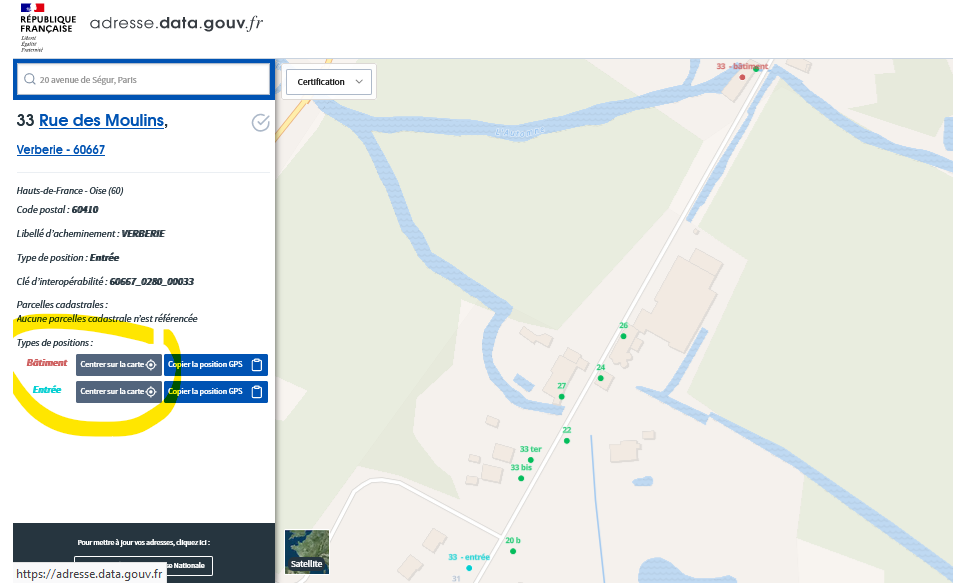Click the Hauts-de-France - Oise (60) text

pos(70,190)
